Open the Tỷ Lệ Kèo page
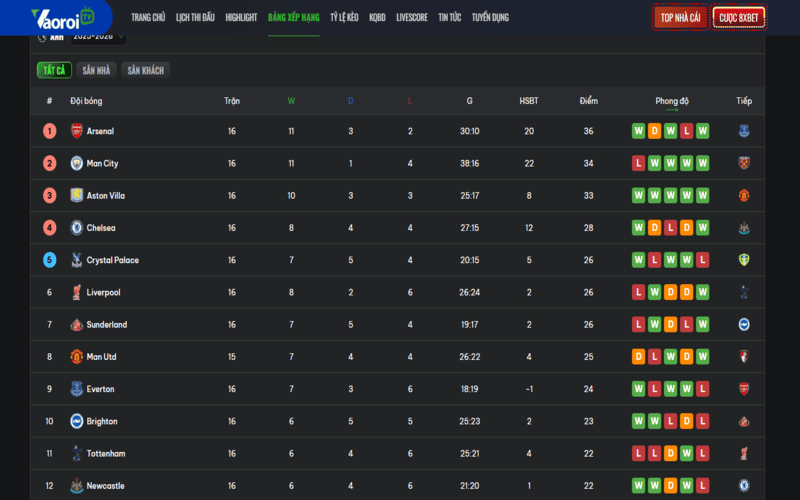This screenshot has height=500, width=800. (x=344, y=18)
